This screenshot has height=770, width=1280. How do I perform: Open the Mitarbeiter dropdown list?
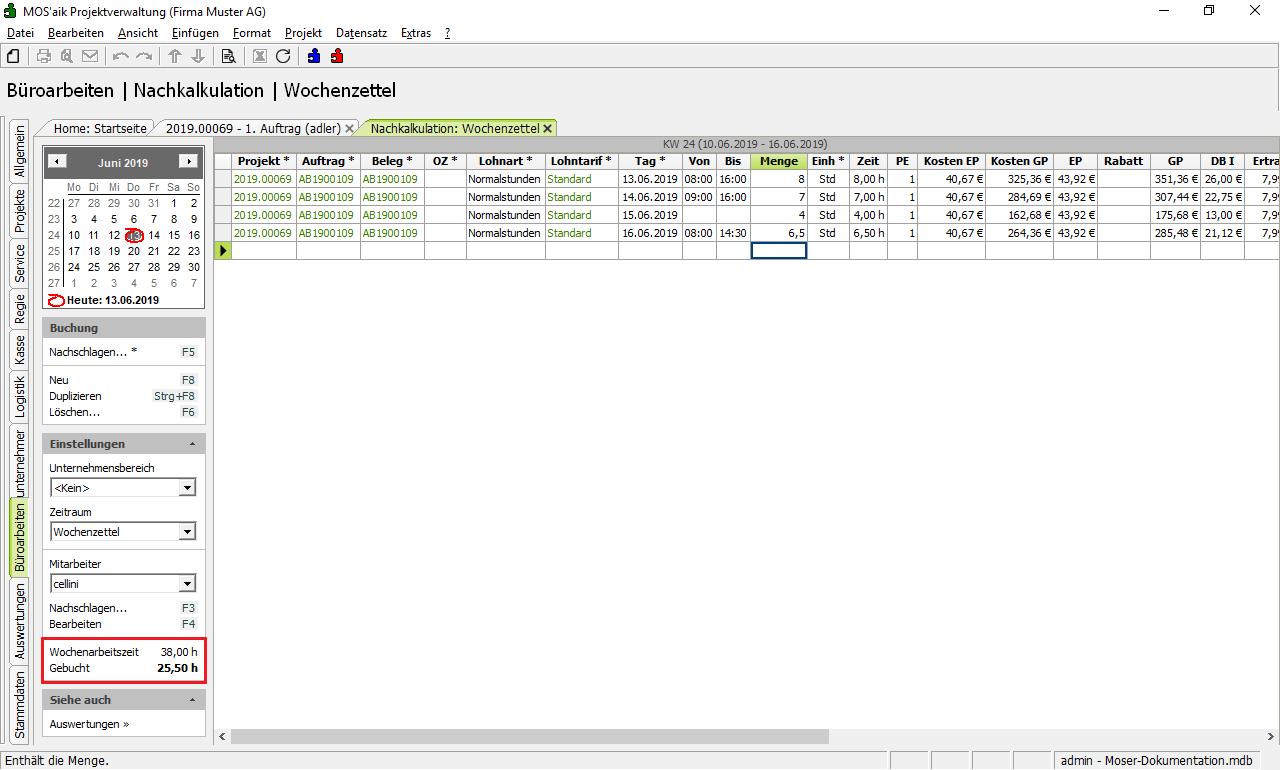(186, 584)
